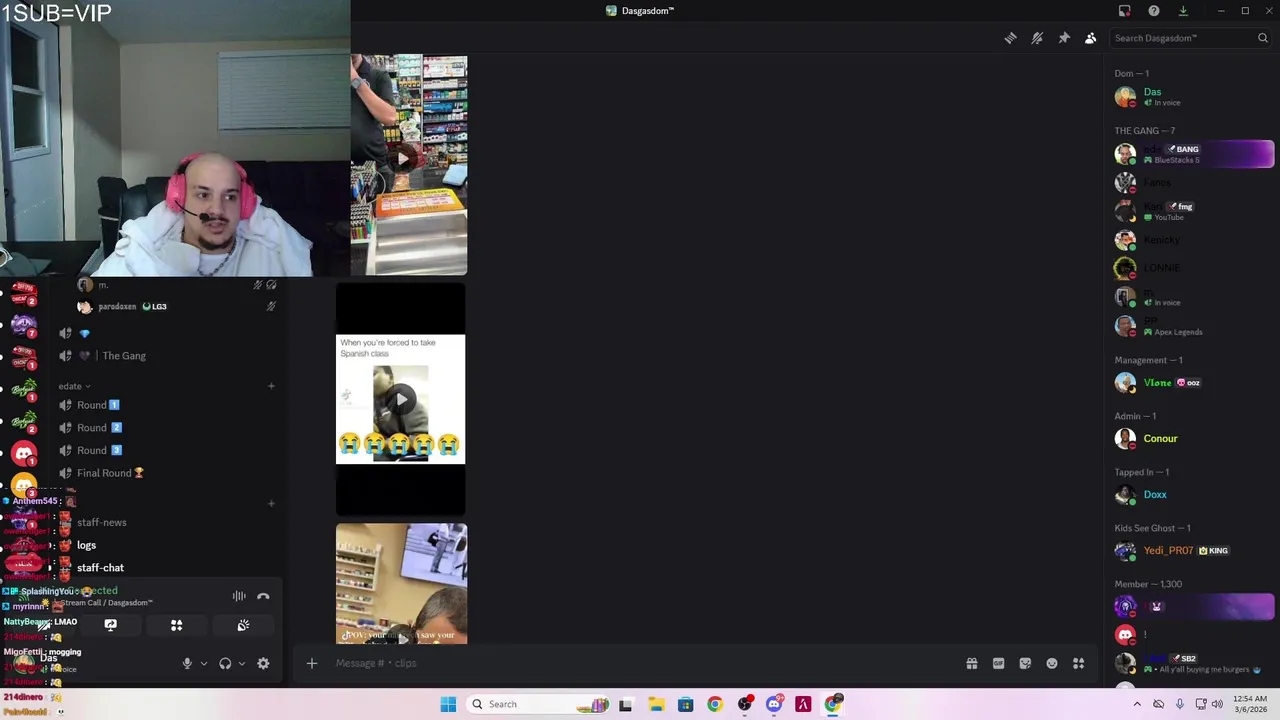Toggle noise suppression waveform icon
This screenshot has width=1280, height=720.
(239, 596)
